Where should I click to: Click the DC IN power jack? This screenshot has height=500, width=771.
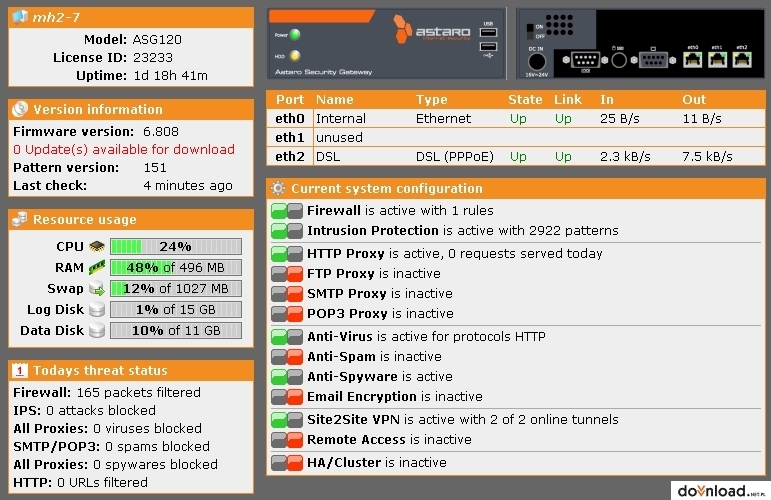536,62
